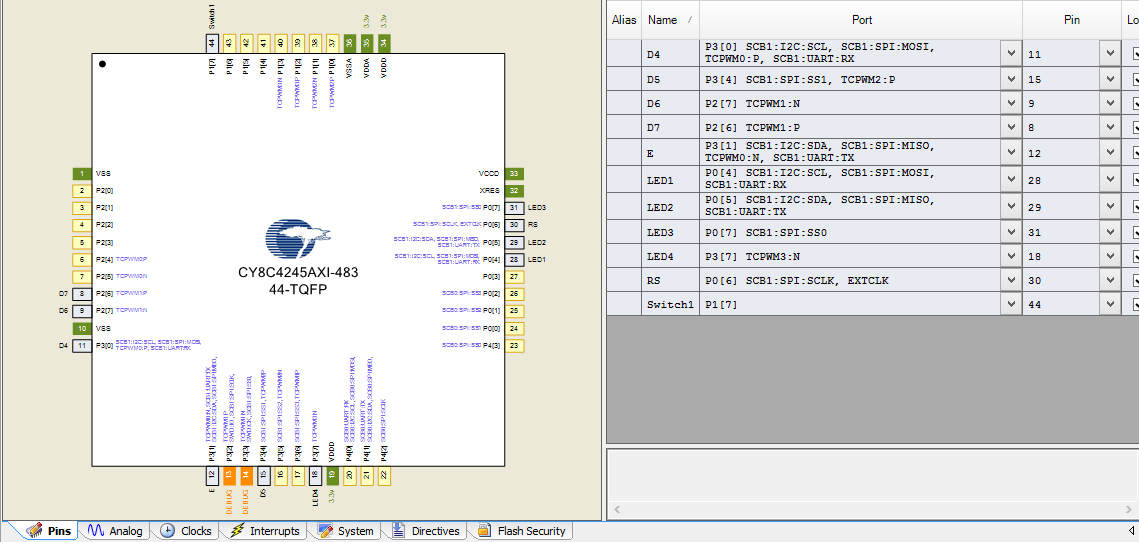
Task: Switch to the Clocks tab label
Action: point(196,531)
